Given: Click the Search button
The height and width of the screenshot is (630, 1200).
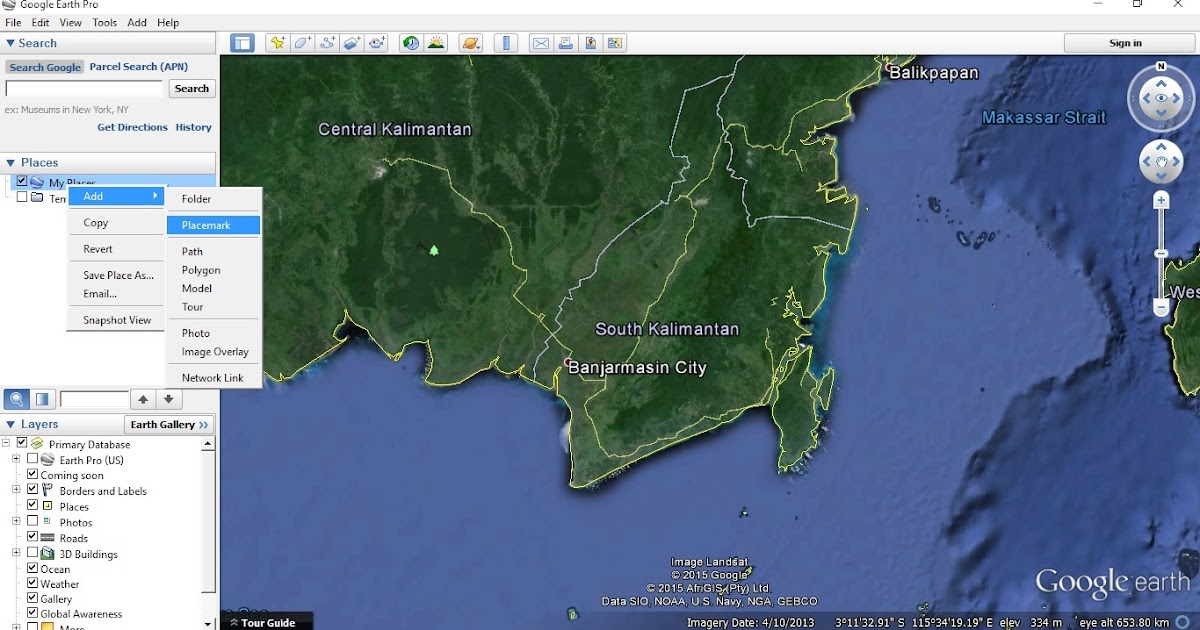Looking at the screenshot, I should coord(191,88).
